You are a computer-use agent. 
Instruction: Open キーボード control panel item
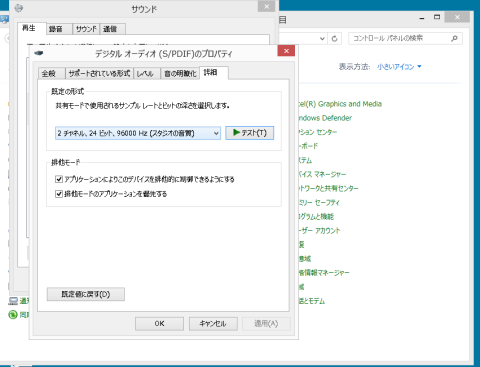308,146
